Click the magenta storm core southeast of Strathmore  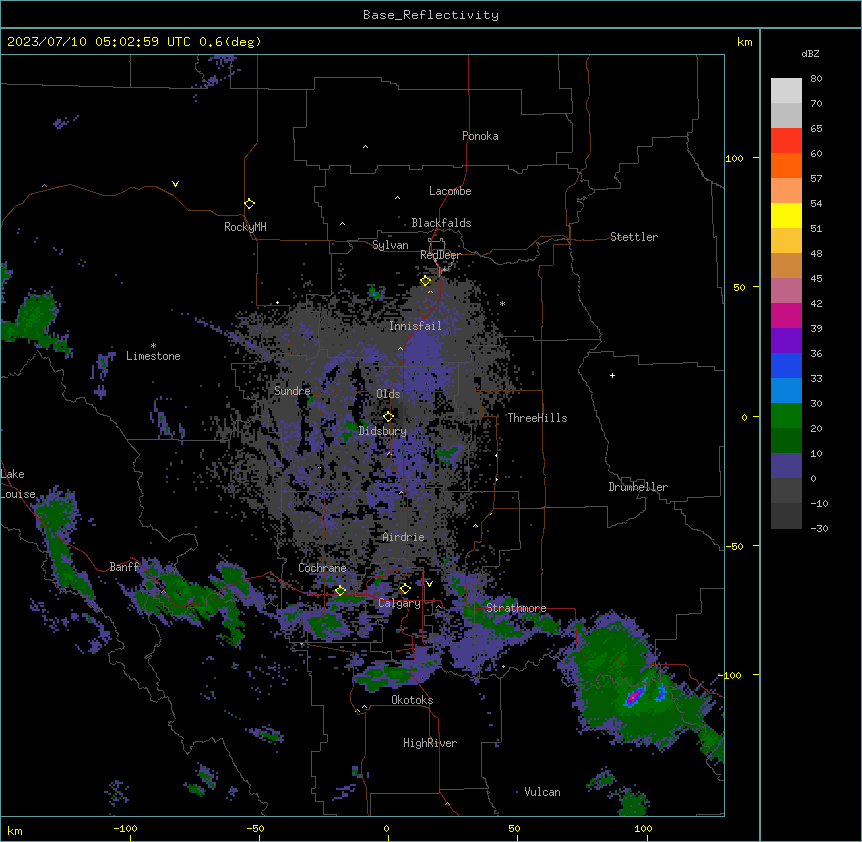tap(635, 695)
